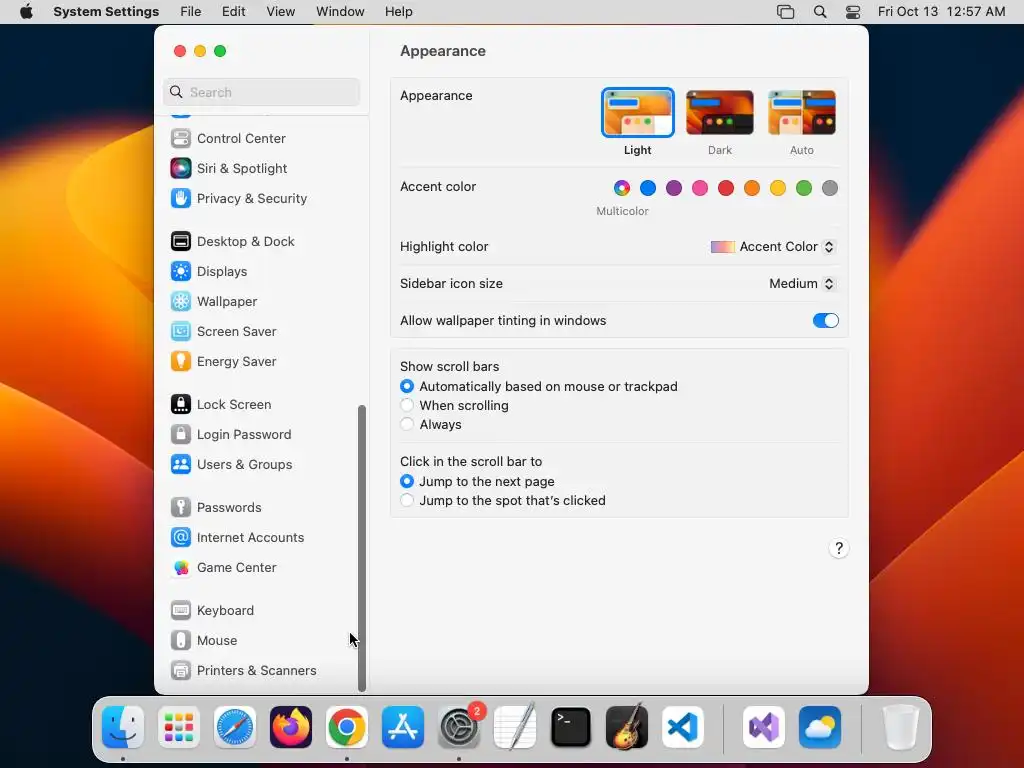Open the Help menu
The height and width of the screenshot is (768, 1024).
pos(398,12)
